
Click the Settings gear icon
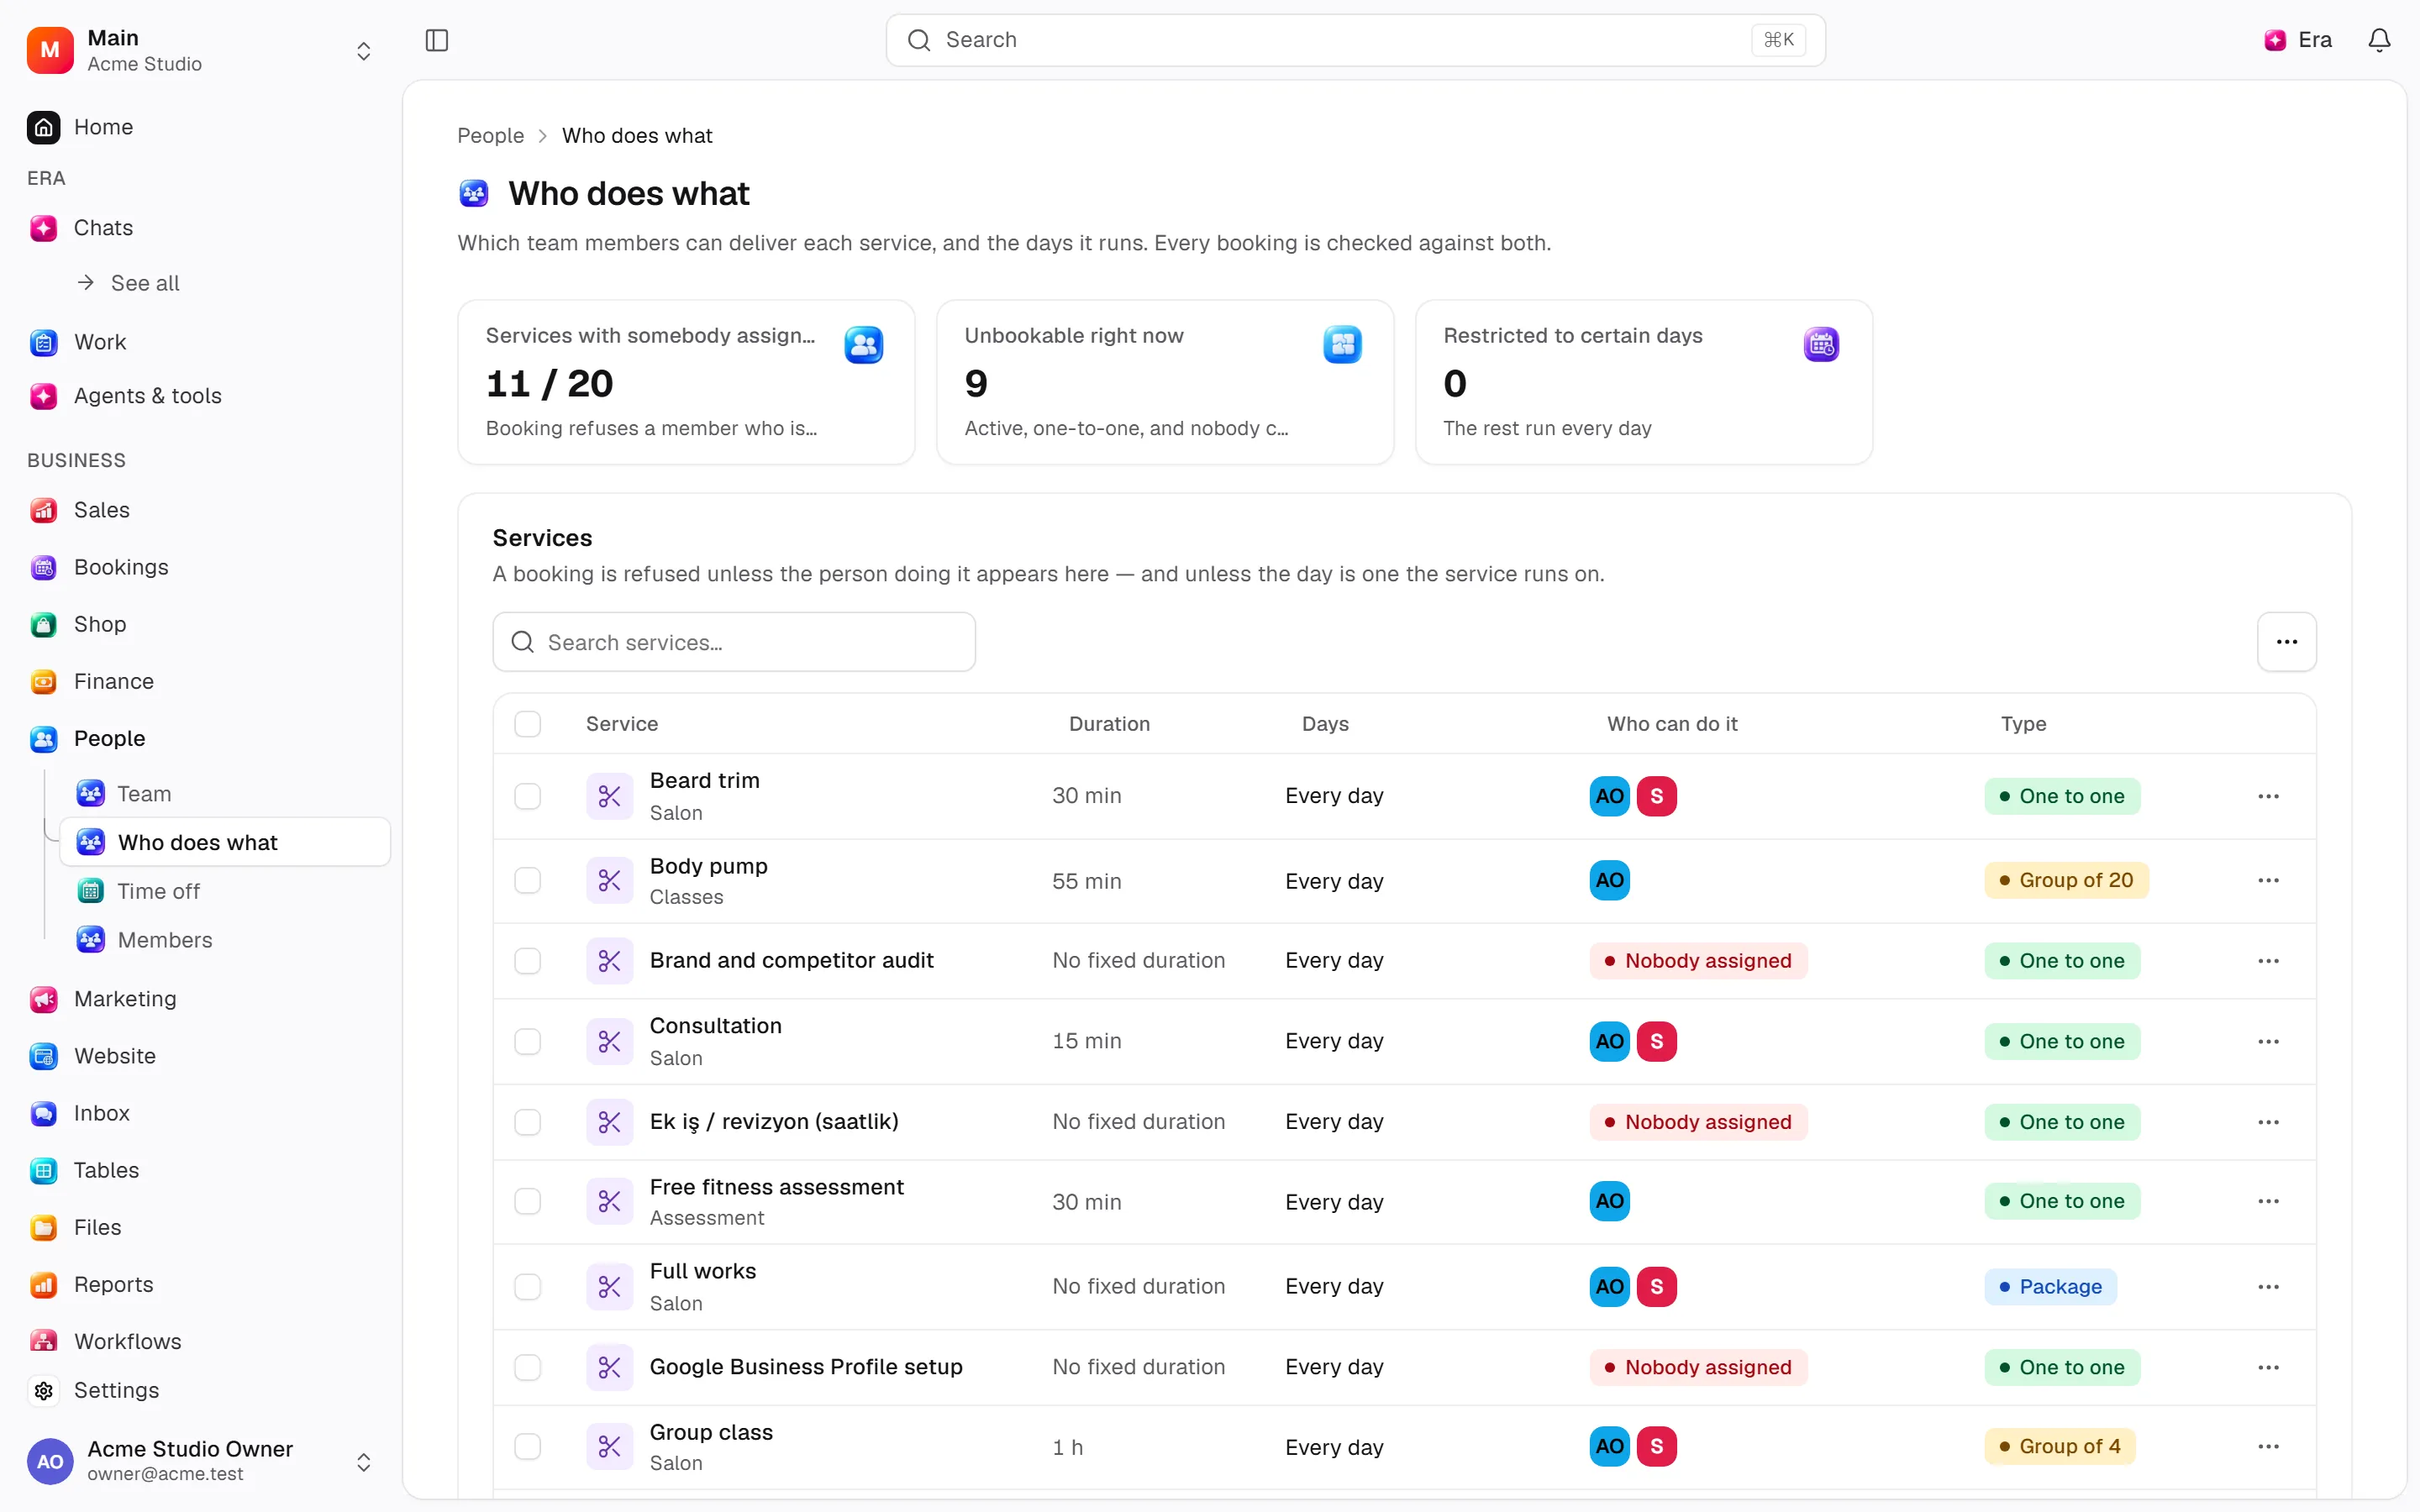point(43,1390)
